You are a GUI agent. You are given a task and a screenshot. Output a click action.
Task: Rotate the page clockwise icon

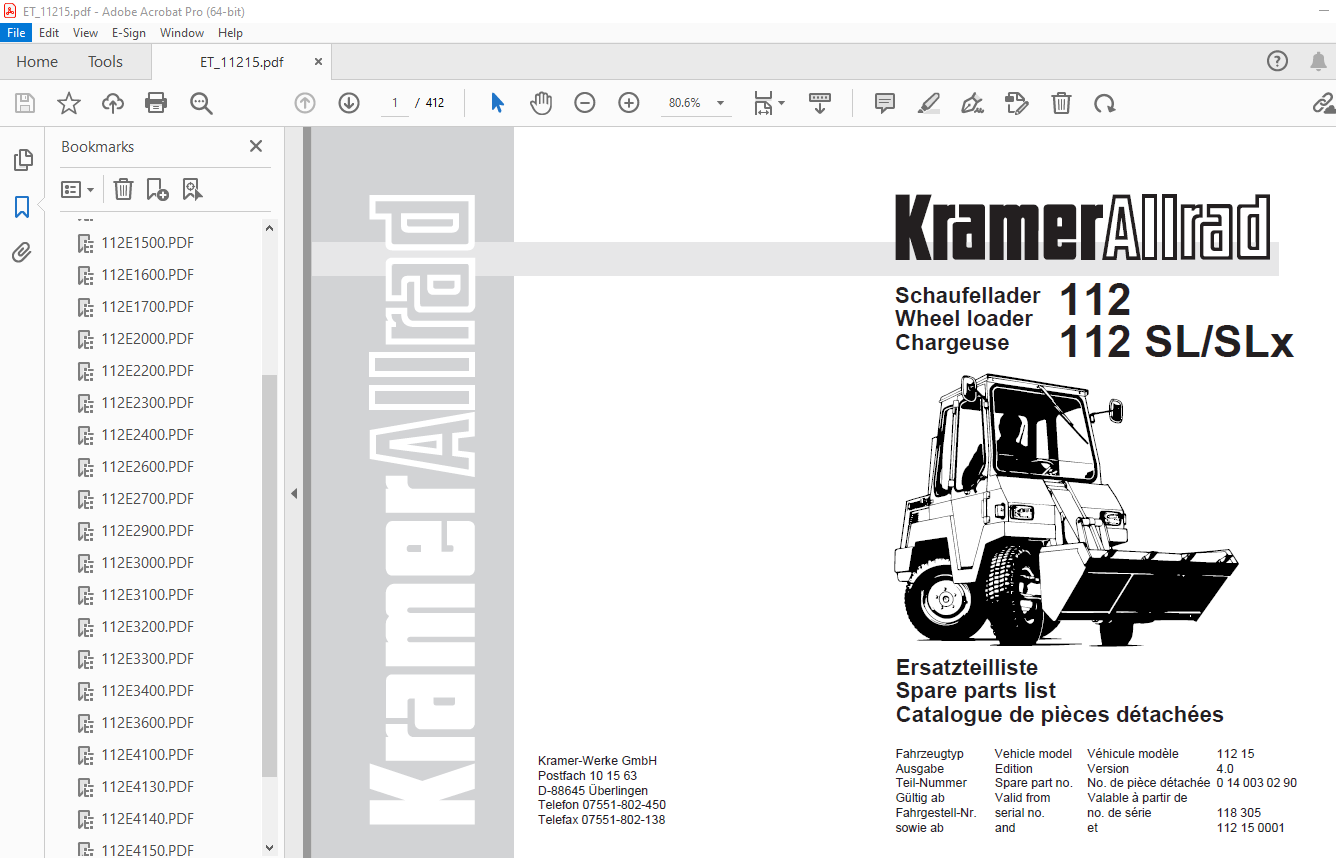tap(1104, 103)
